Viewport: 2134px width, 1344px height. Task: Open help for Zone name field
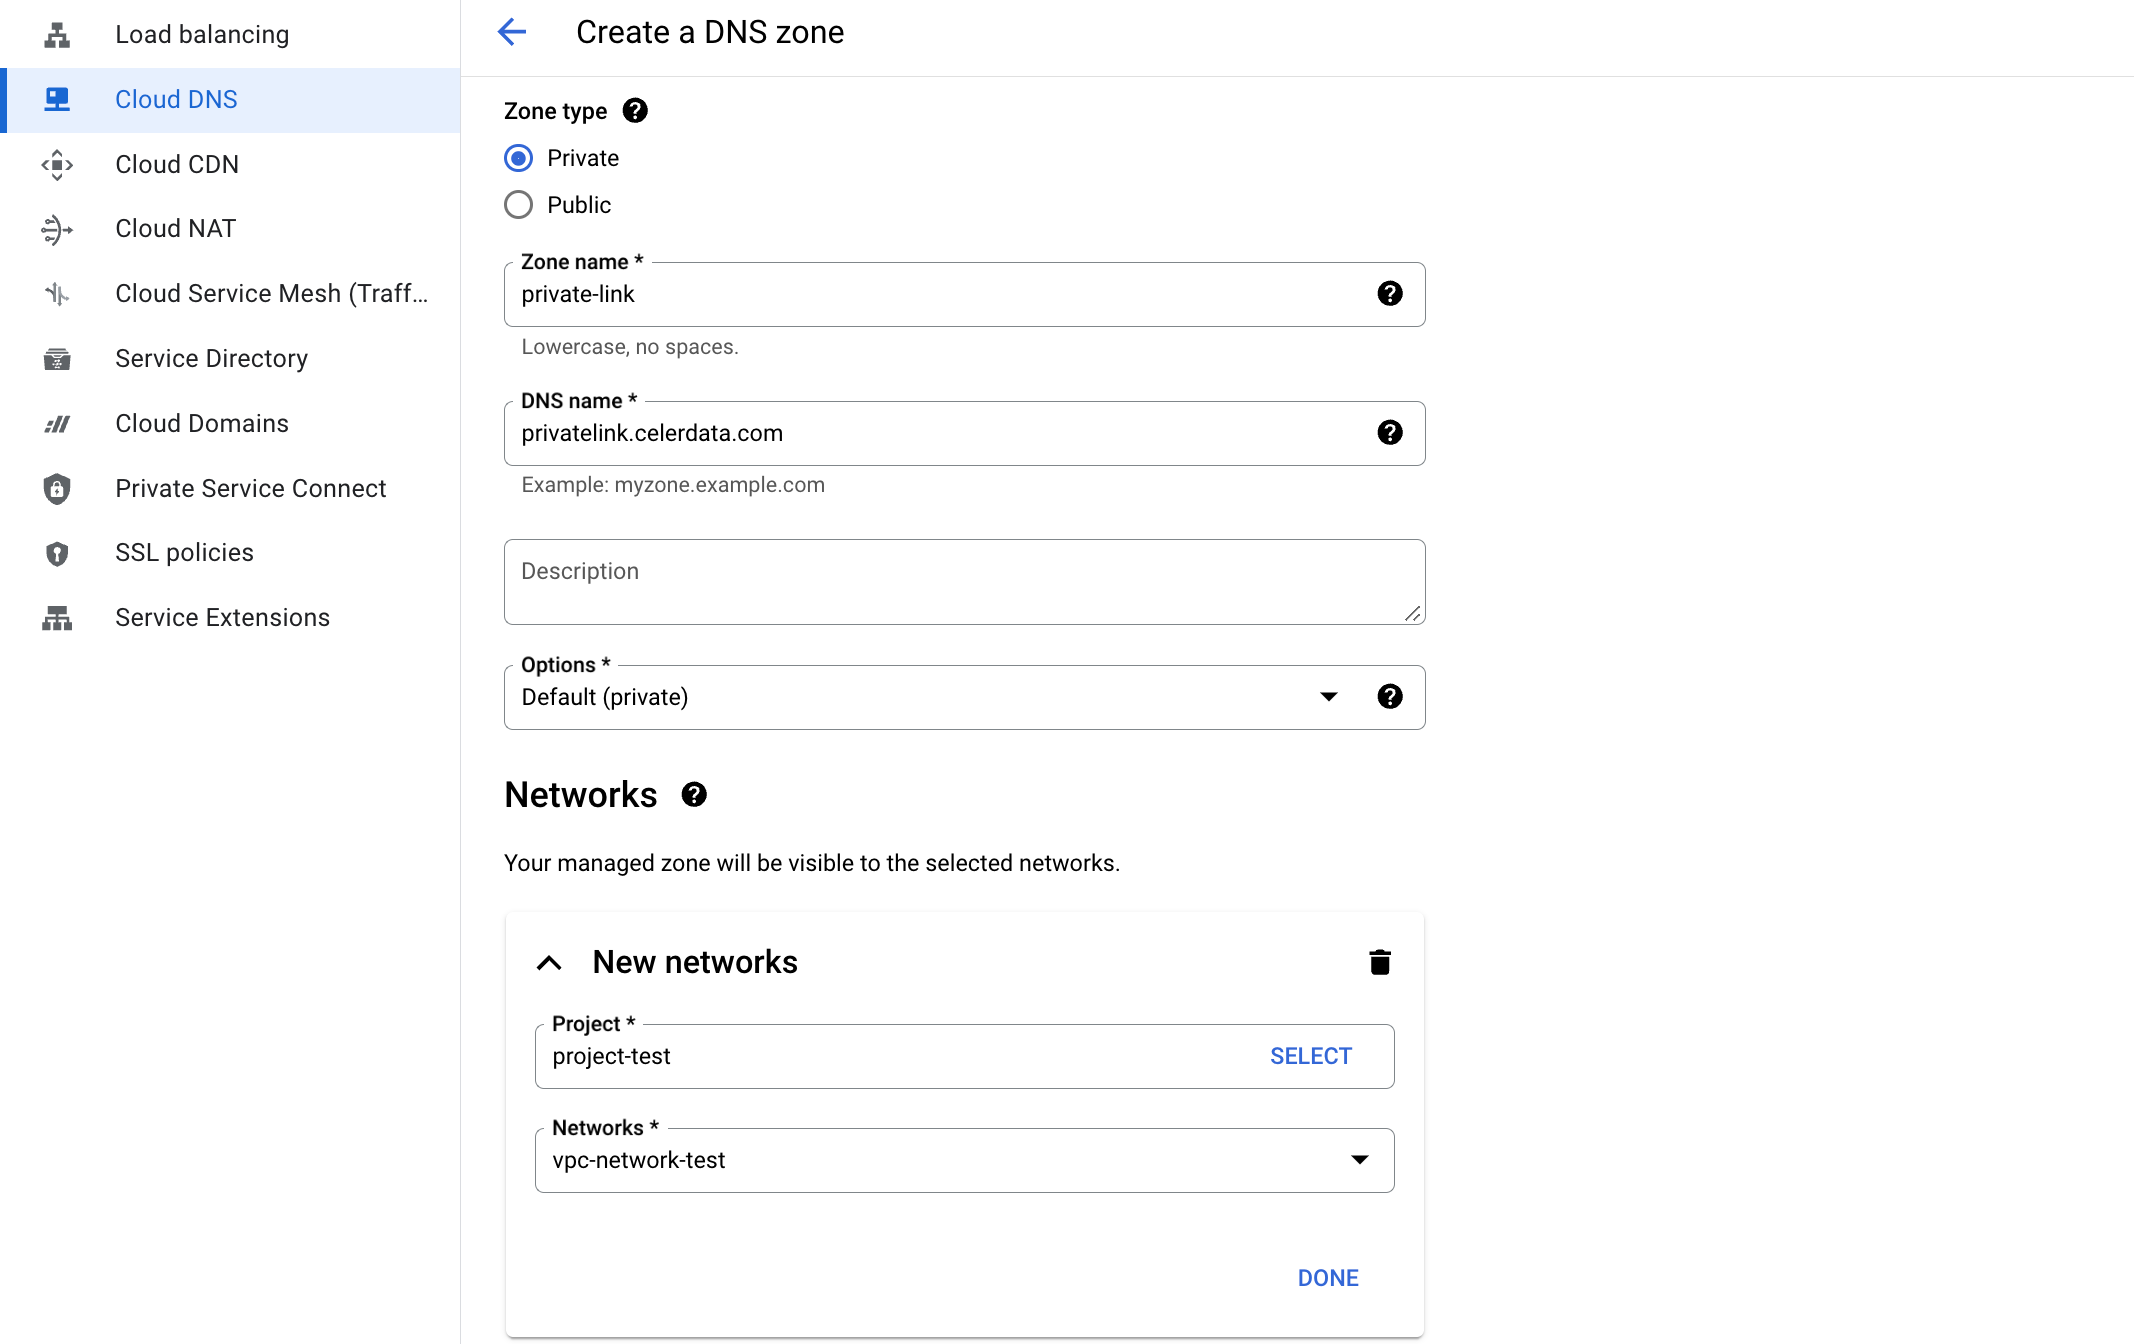click(x=1389, y=293)
